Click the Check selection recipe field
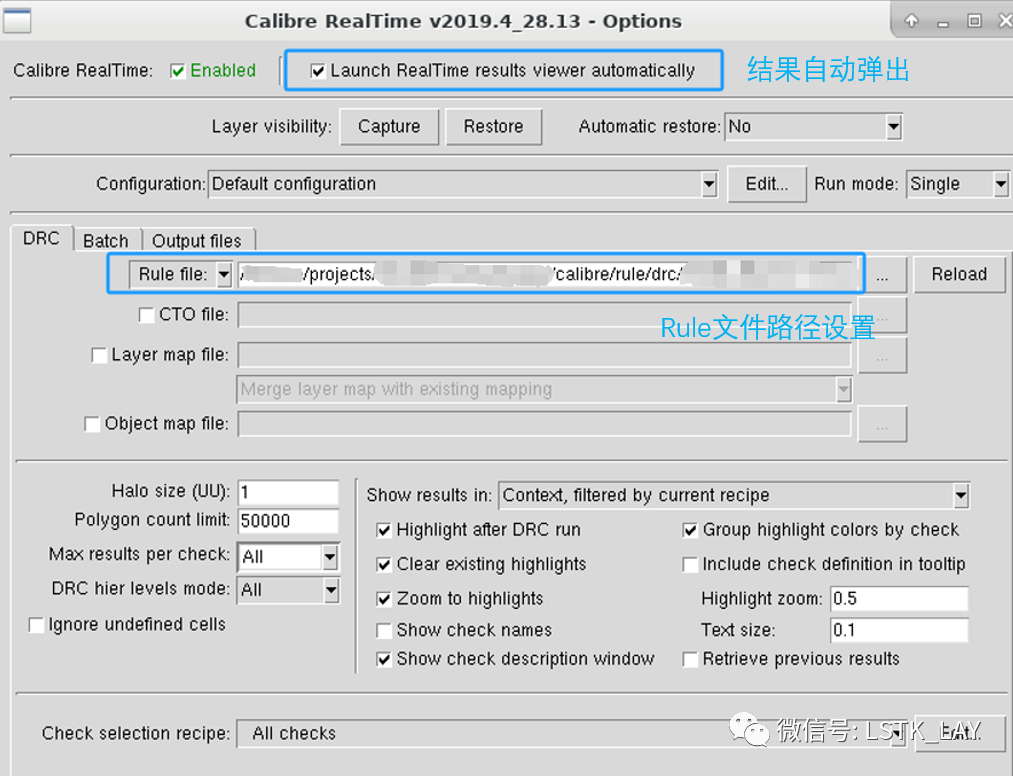The image size is (1013, 776). pyautogui.click(x=572, y=734)
